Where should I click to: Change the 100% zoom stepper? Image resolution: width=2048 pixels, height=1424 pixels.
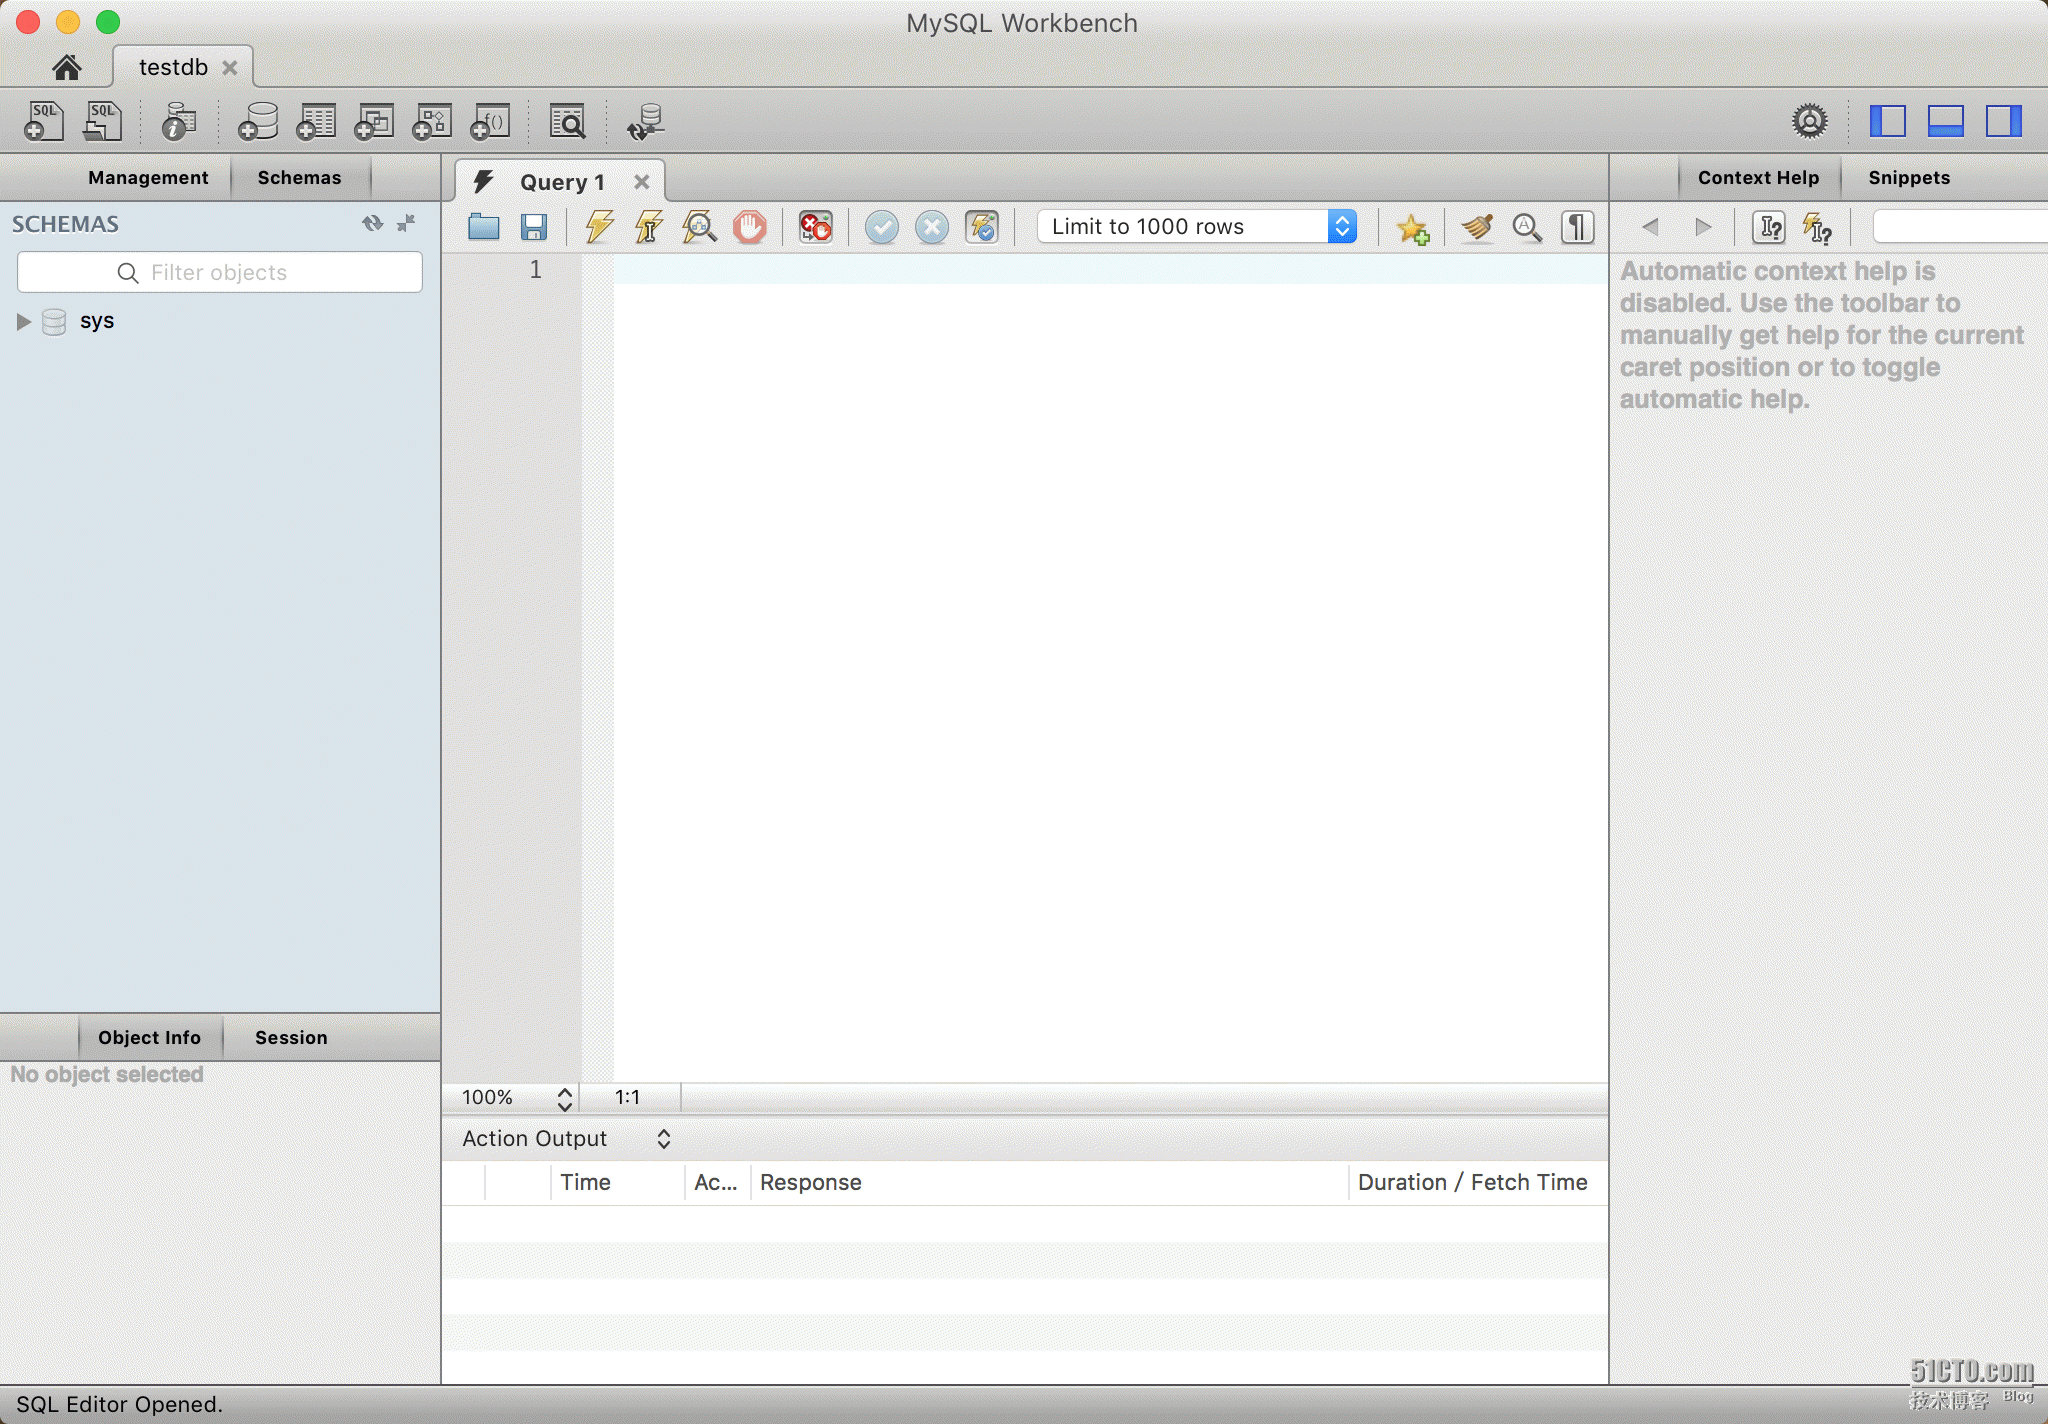tap(565, 1098)
